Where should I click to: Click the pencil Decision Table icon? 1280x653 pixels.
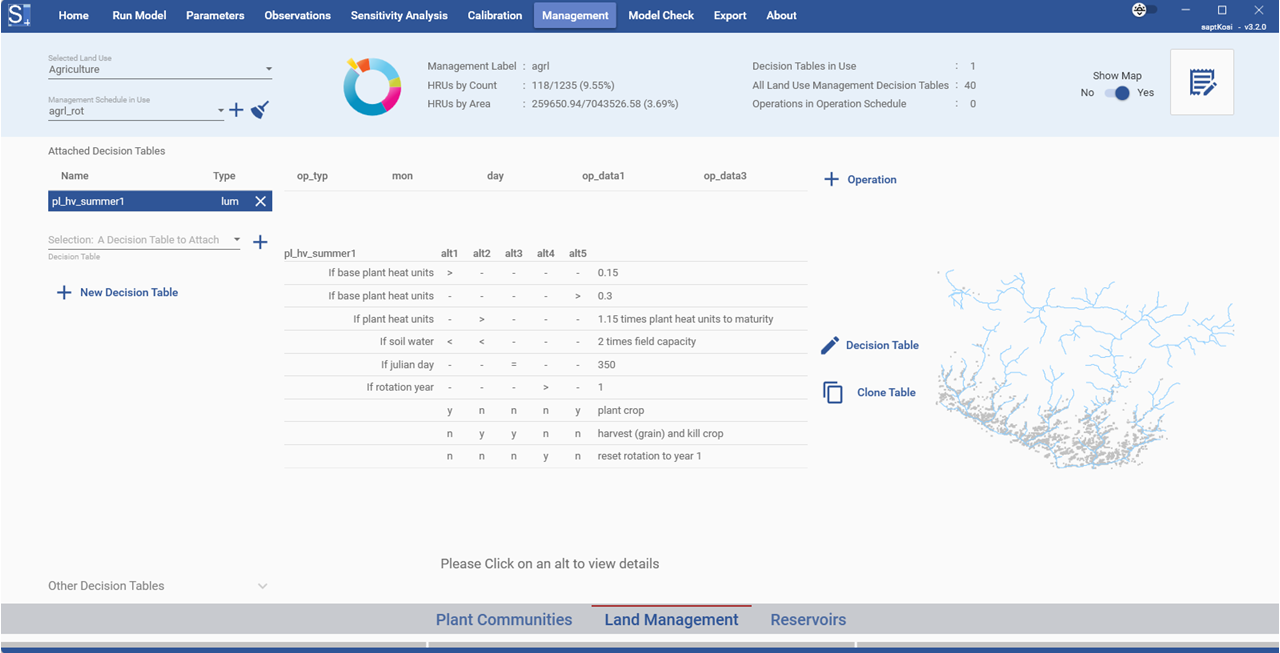830,345
